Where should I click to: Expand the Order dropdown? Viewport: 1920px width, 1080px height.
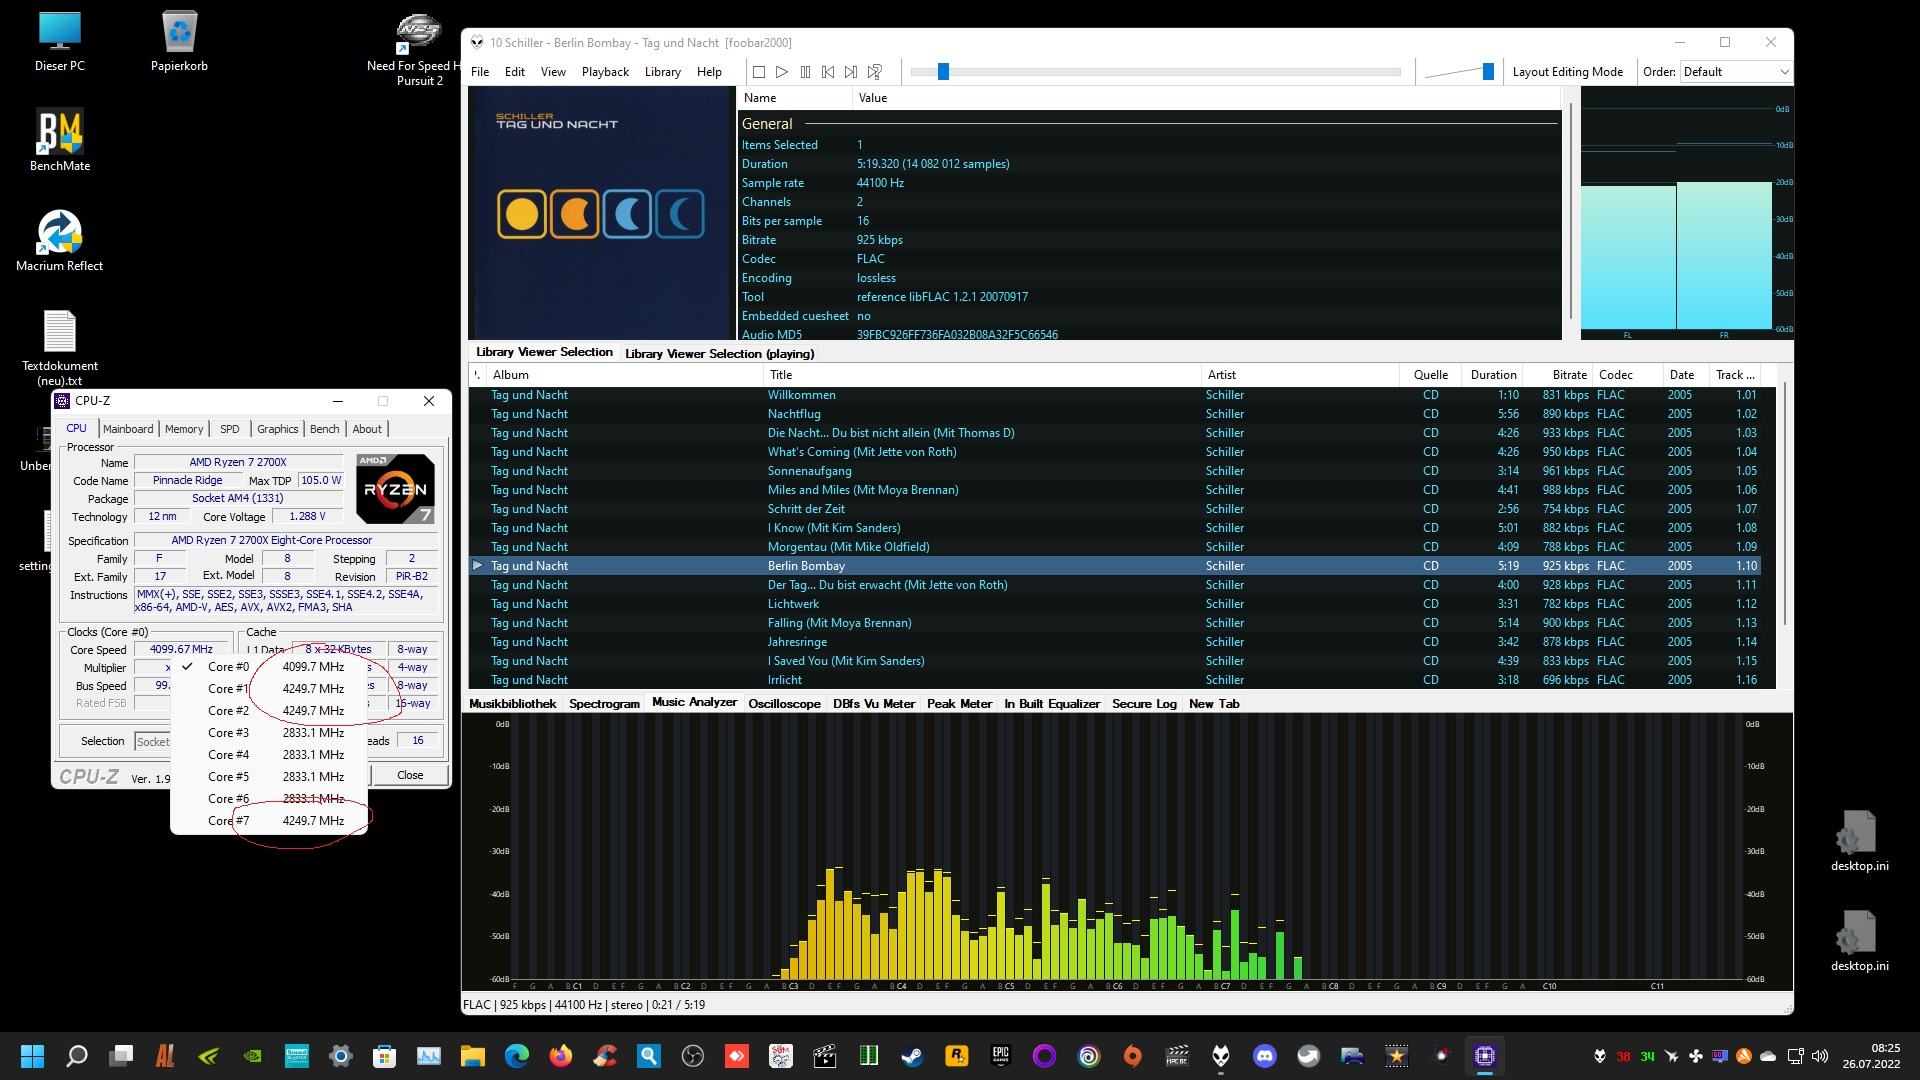click(x=1735, y=72)
